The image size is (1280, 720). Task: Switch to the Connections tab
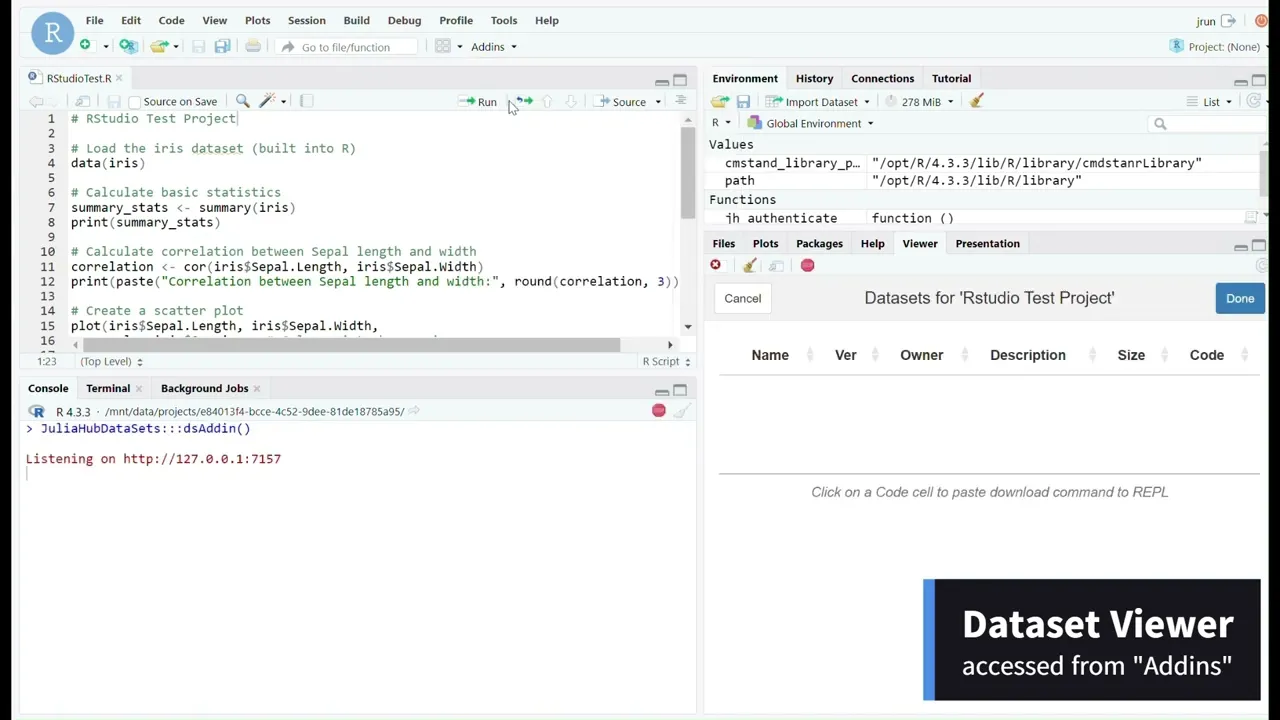pos(882,78)
